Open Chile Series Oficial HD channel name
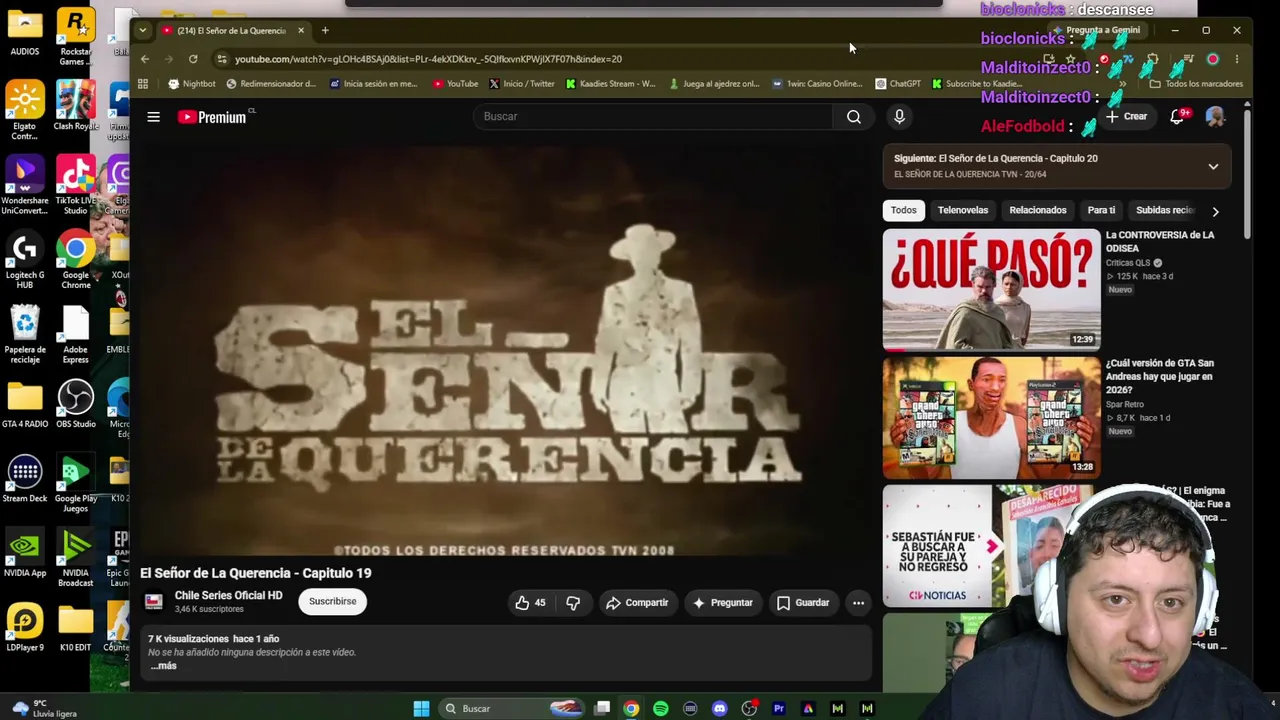Image resolution: width=1280 pixels, height=720 pixels. click(228, 595)
